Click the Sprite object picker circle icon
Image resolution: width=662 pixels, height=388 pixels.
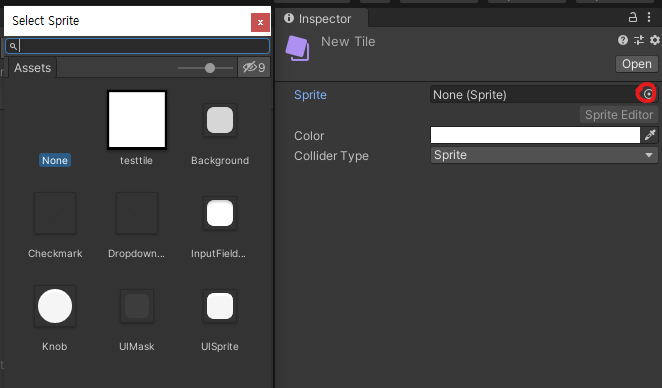[648, 94]
